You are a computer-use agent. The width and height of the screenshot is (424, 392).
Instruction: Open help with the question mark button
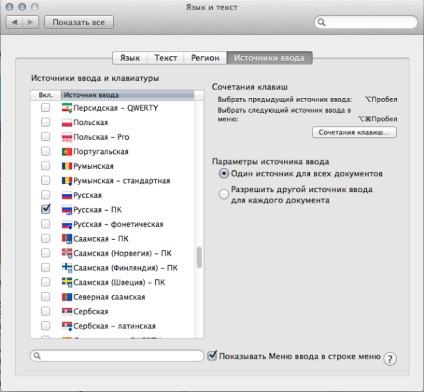point(390,359)
